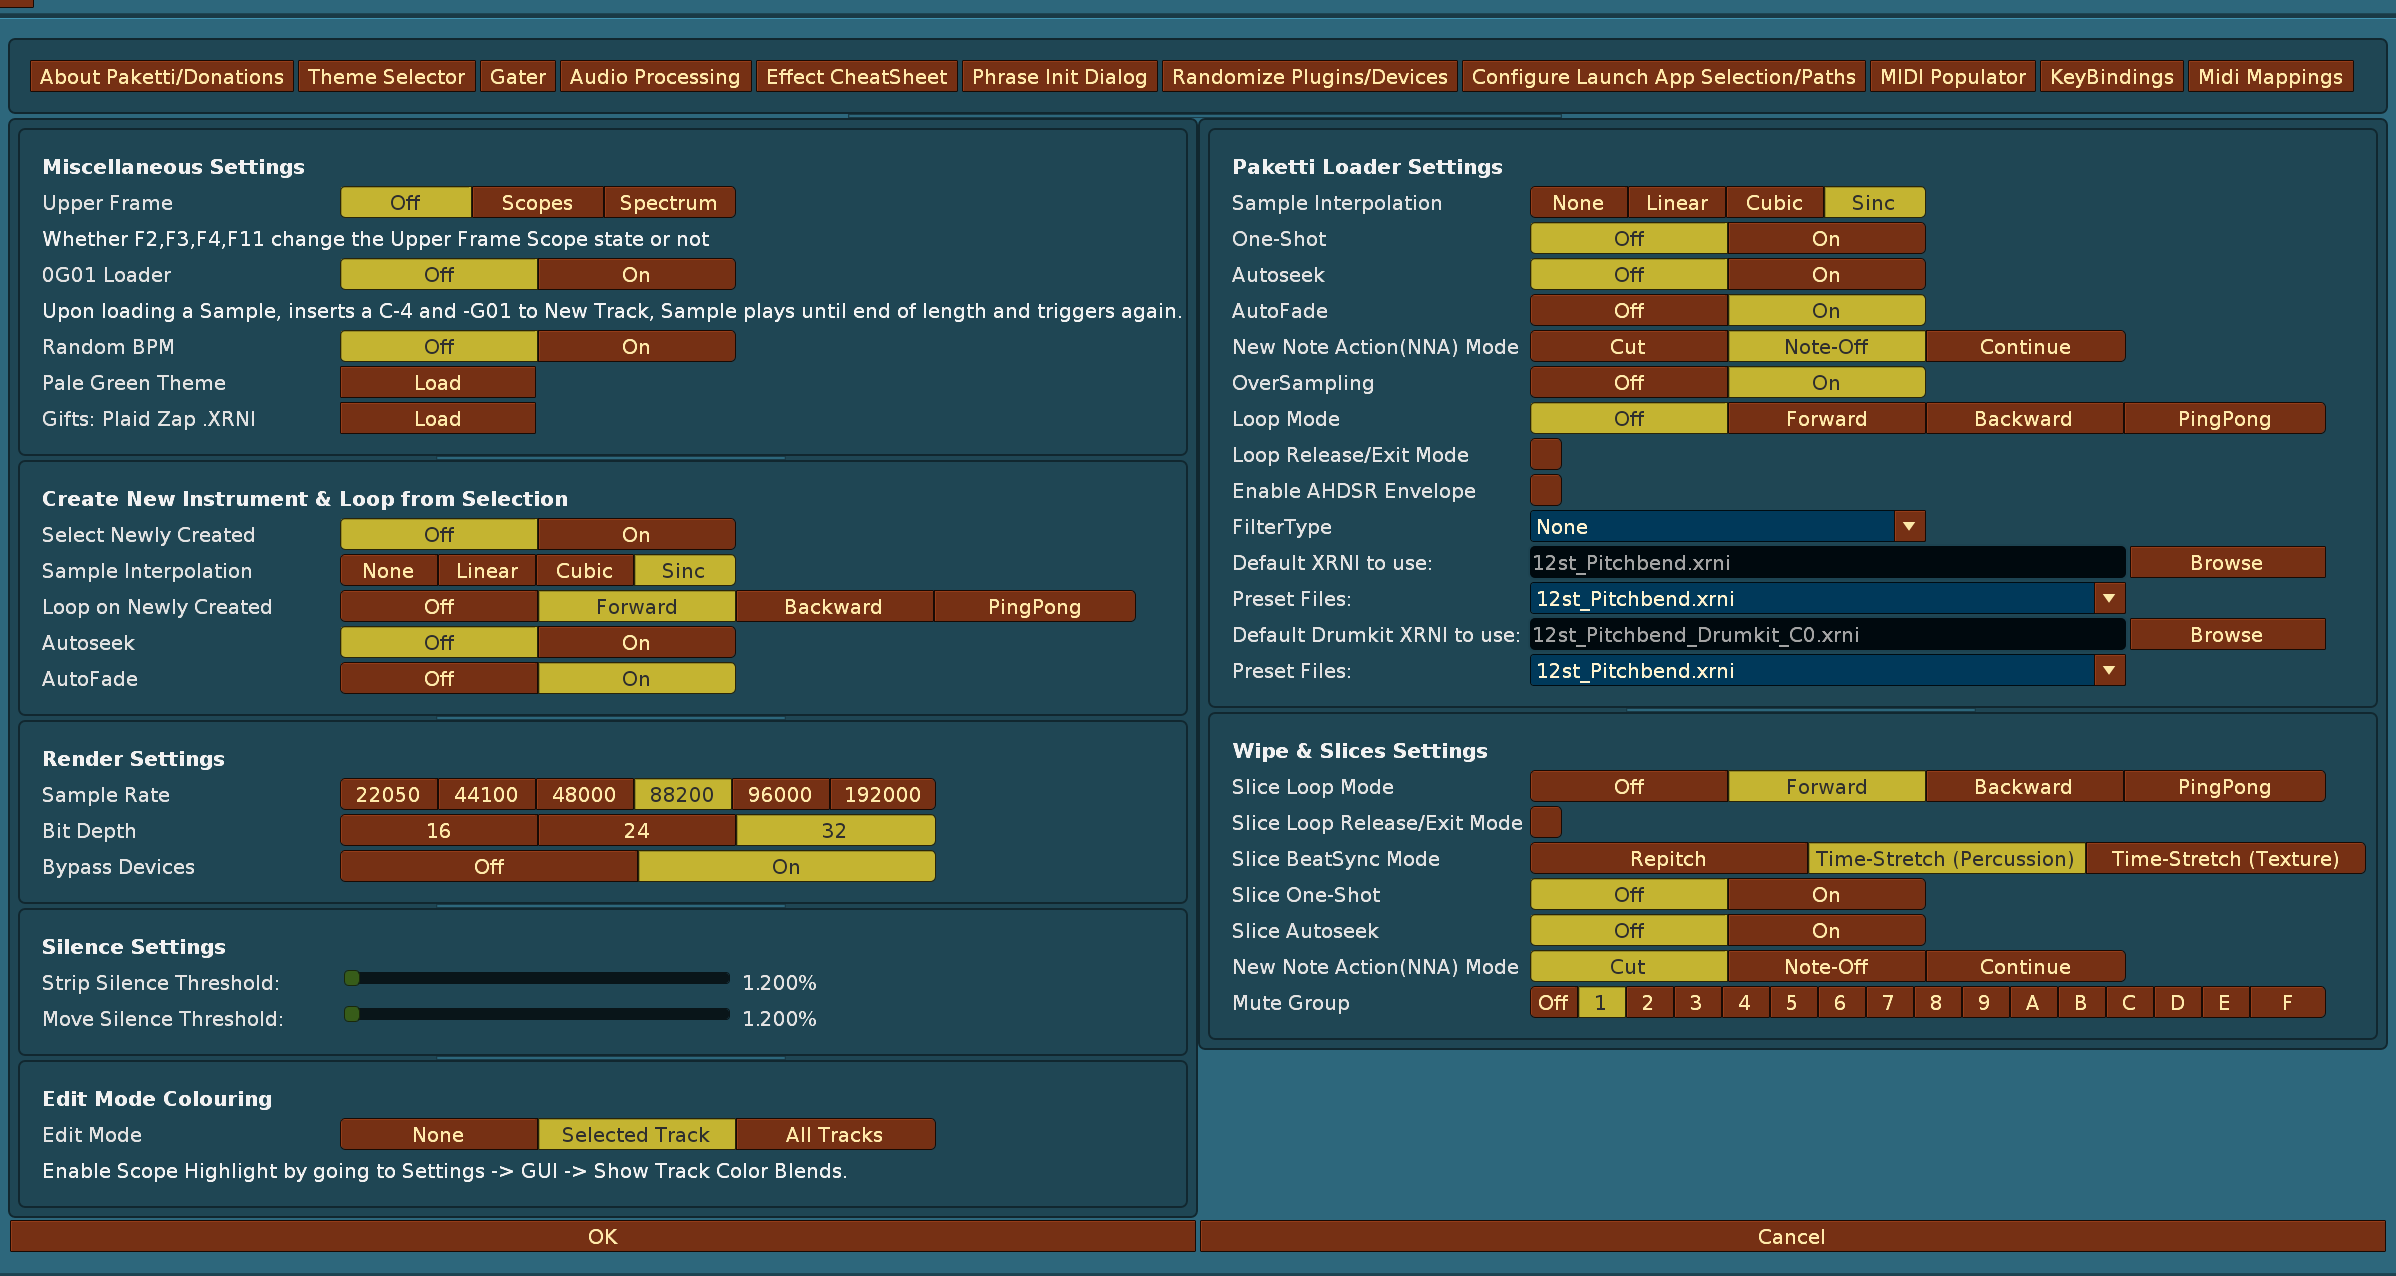This screenshot has height=1276, width=2396.
Task: Open the Effect CheatSheet tab
Action: tap(856, 77)
